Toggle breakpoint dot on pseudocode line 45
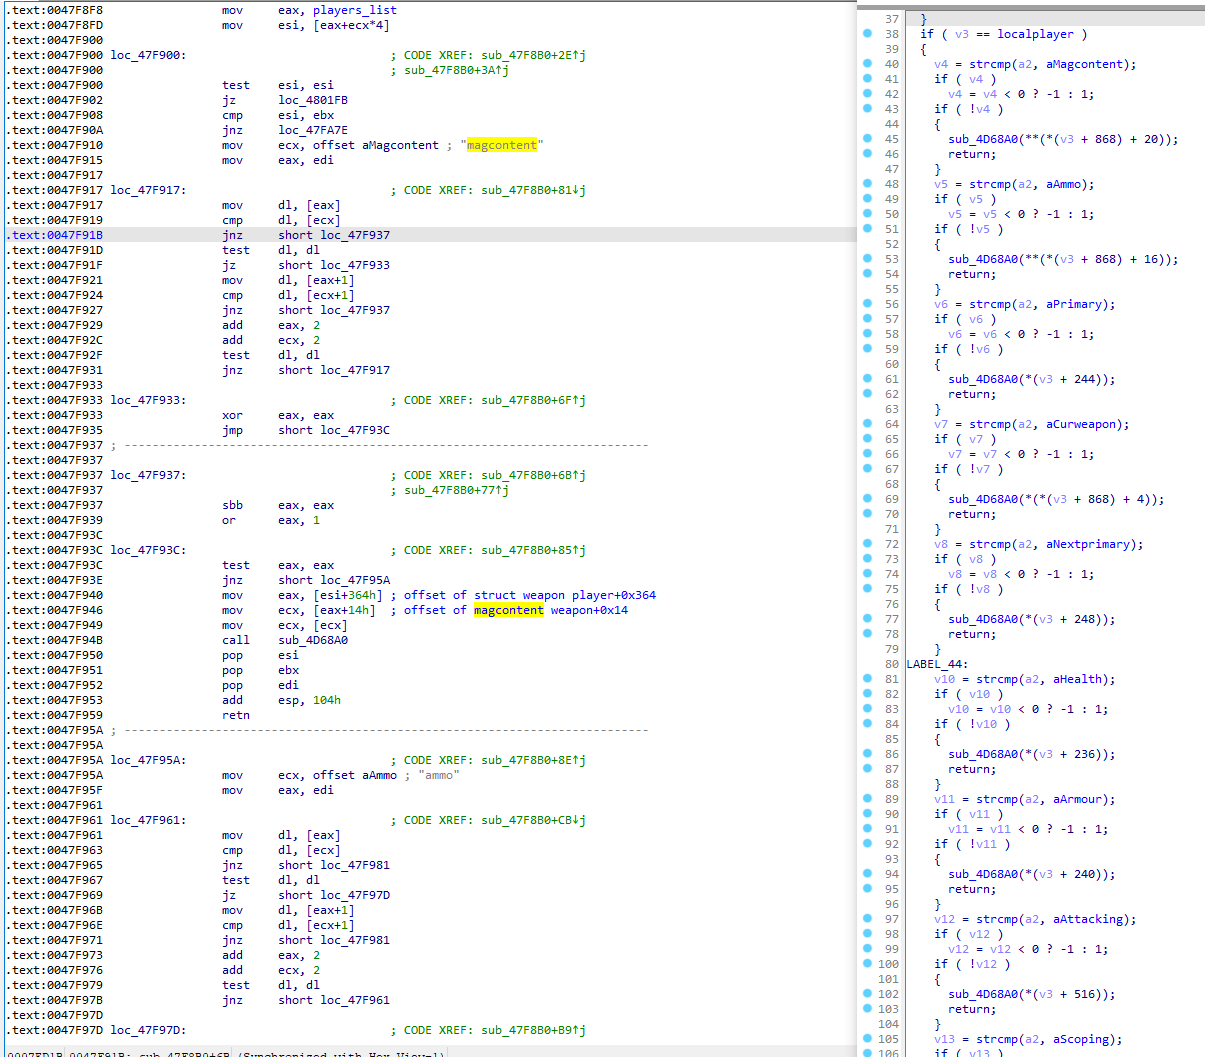1205x1057 pixels. (867, 139)
